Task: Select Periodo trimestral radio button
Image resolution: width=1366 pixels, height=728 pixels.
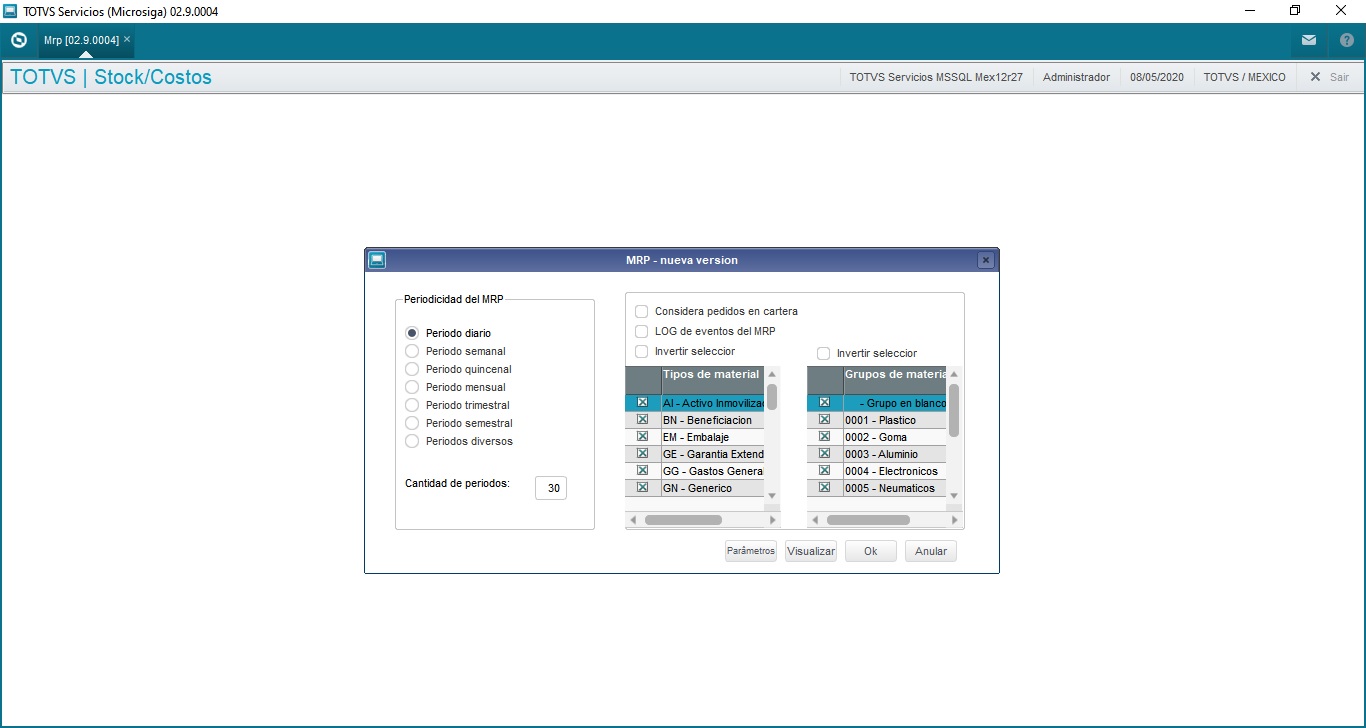Action: click(x=412, y=405)
